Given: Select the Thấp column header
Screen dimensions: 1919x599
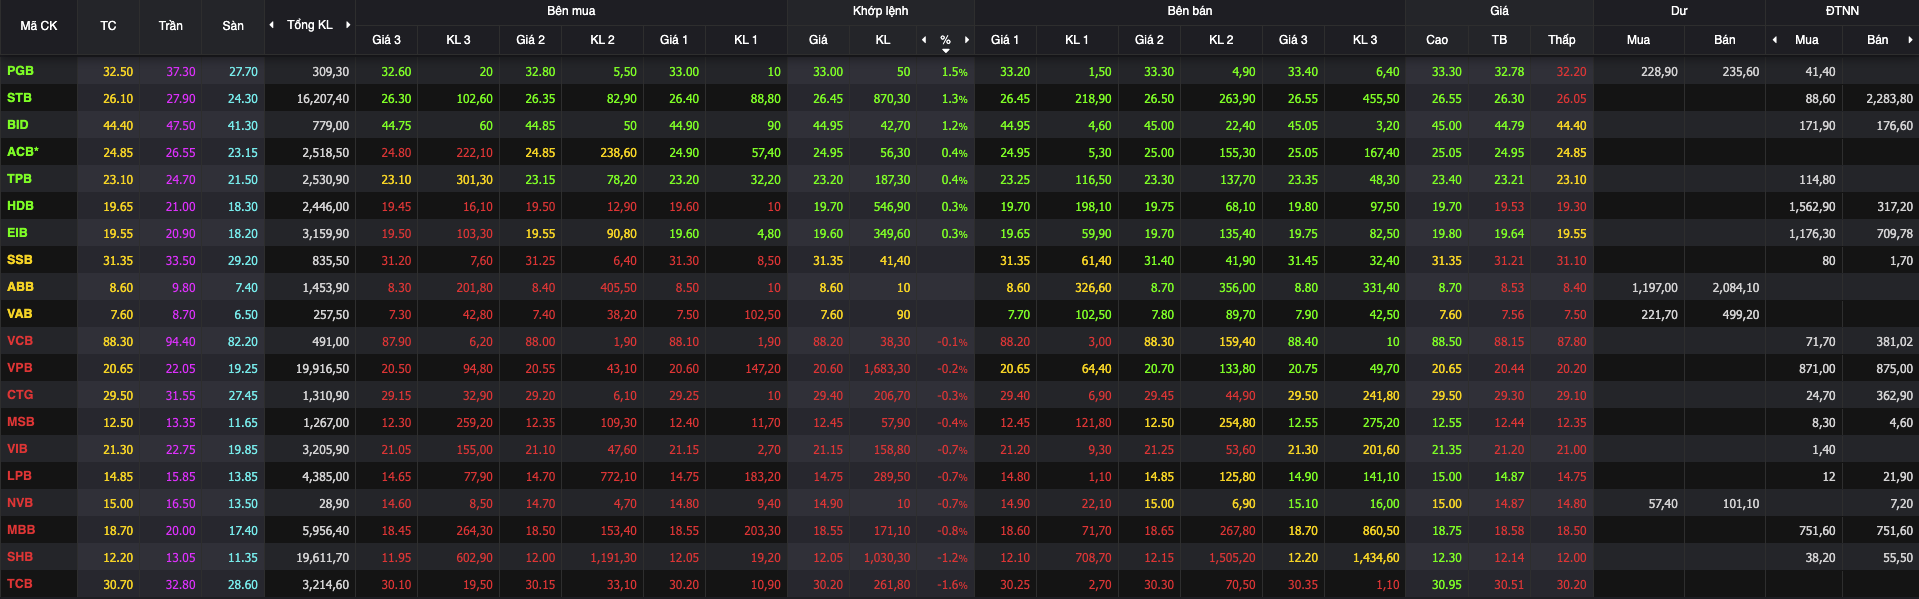Looking at the screenshot, I should pyautogui.click(x=1562, y=40).
